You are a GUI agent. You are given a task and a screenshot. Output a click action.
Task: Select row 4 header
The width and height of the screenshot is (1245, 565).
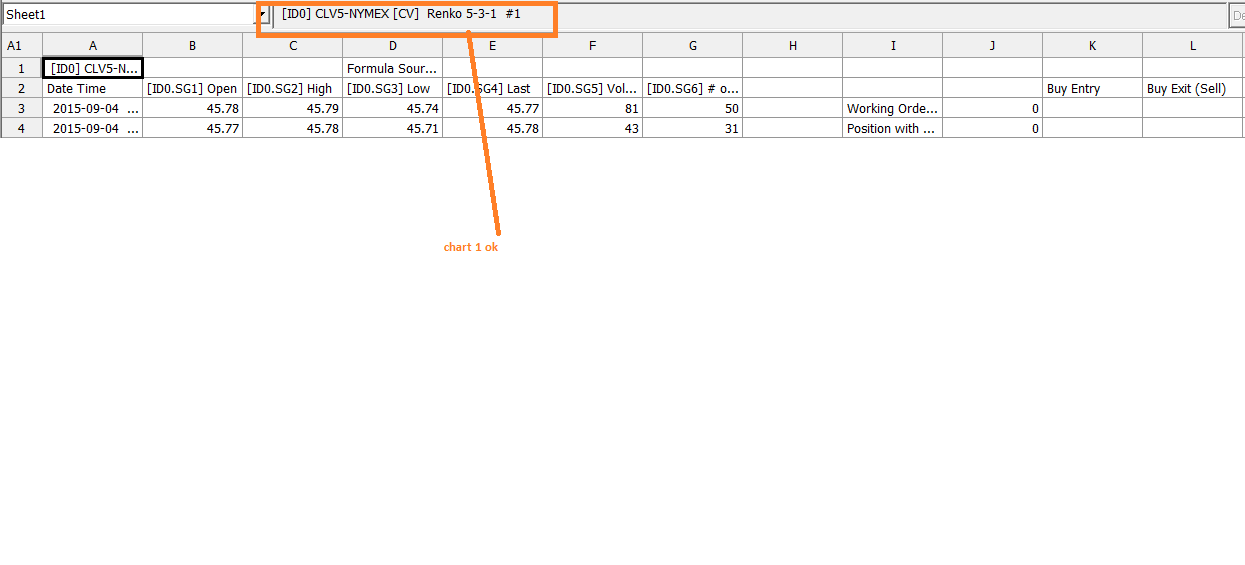pos(21,128)
